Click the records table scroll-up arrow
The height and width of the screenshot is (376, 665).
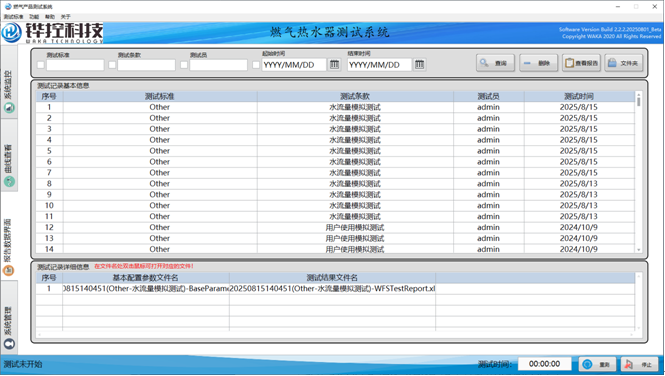pos(639,94)
